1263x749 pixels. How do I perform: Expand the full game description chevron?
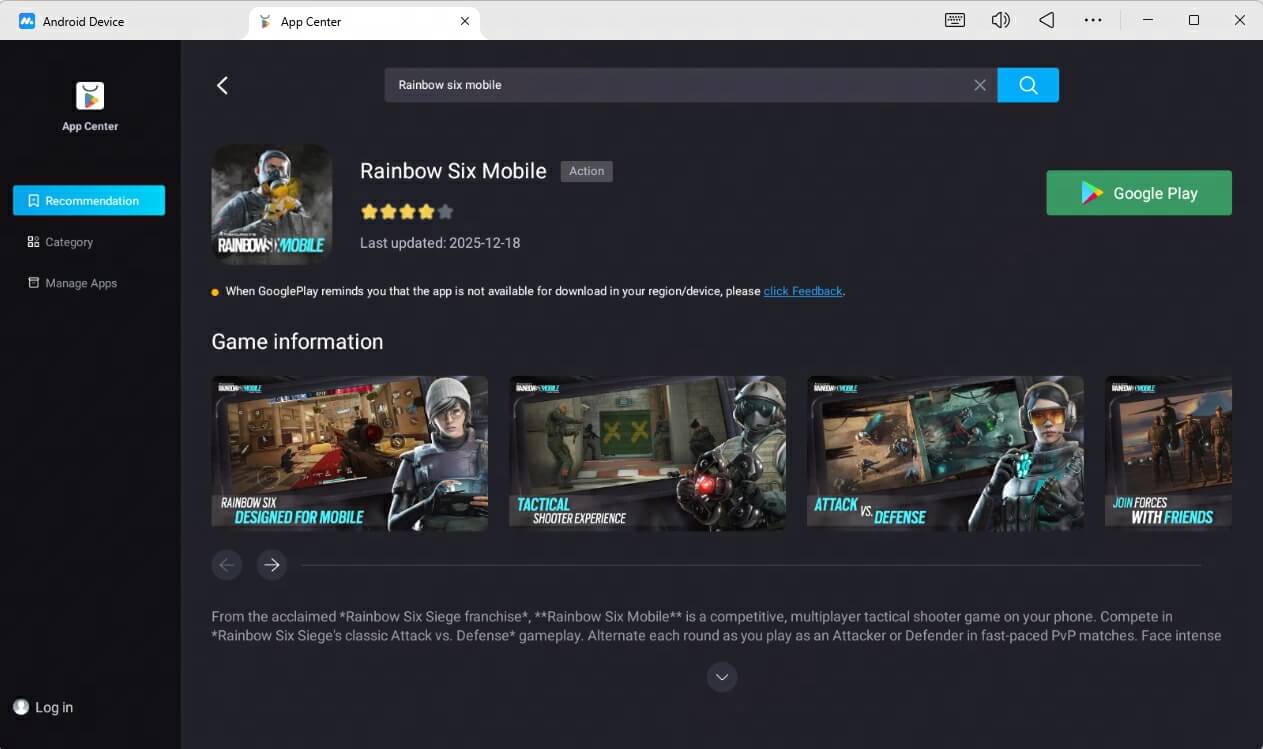[x=722, y=677]
